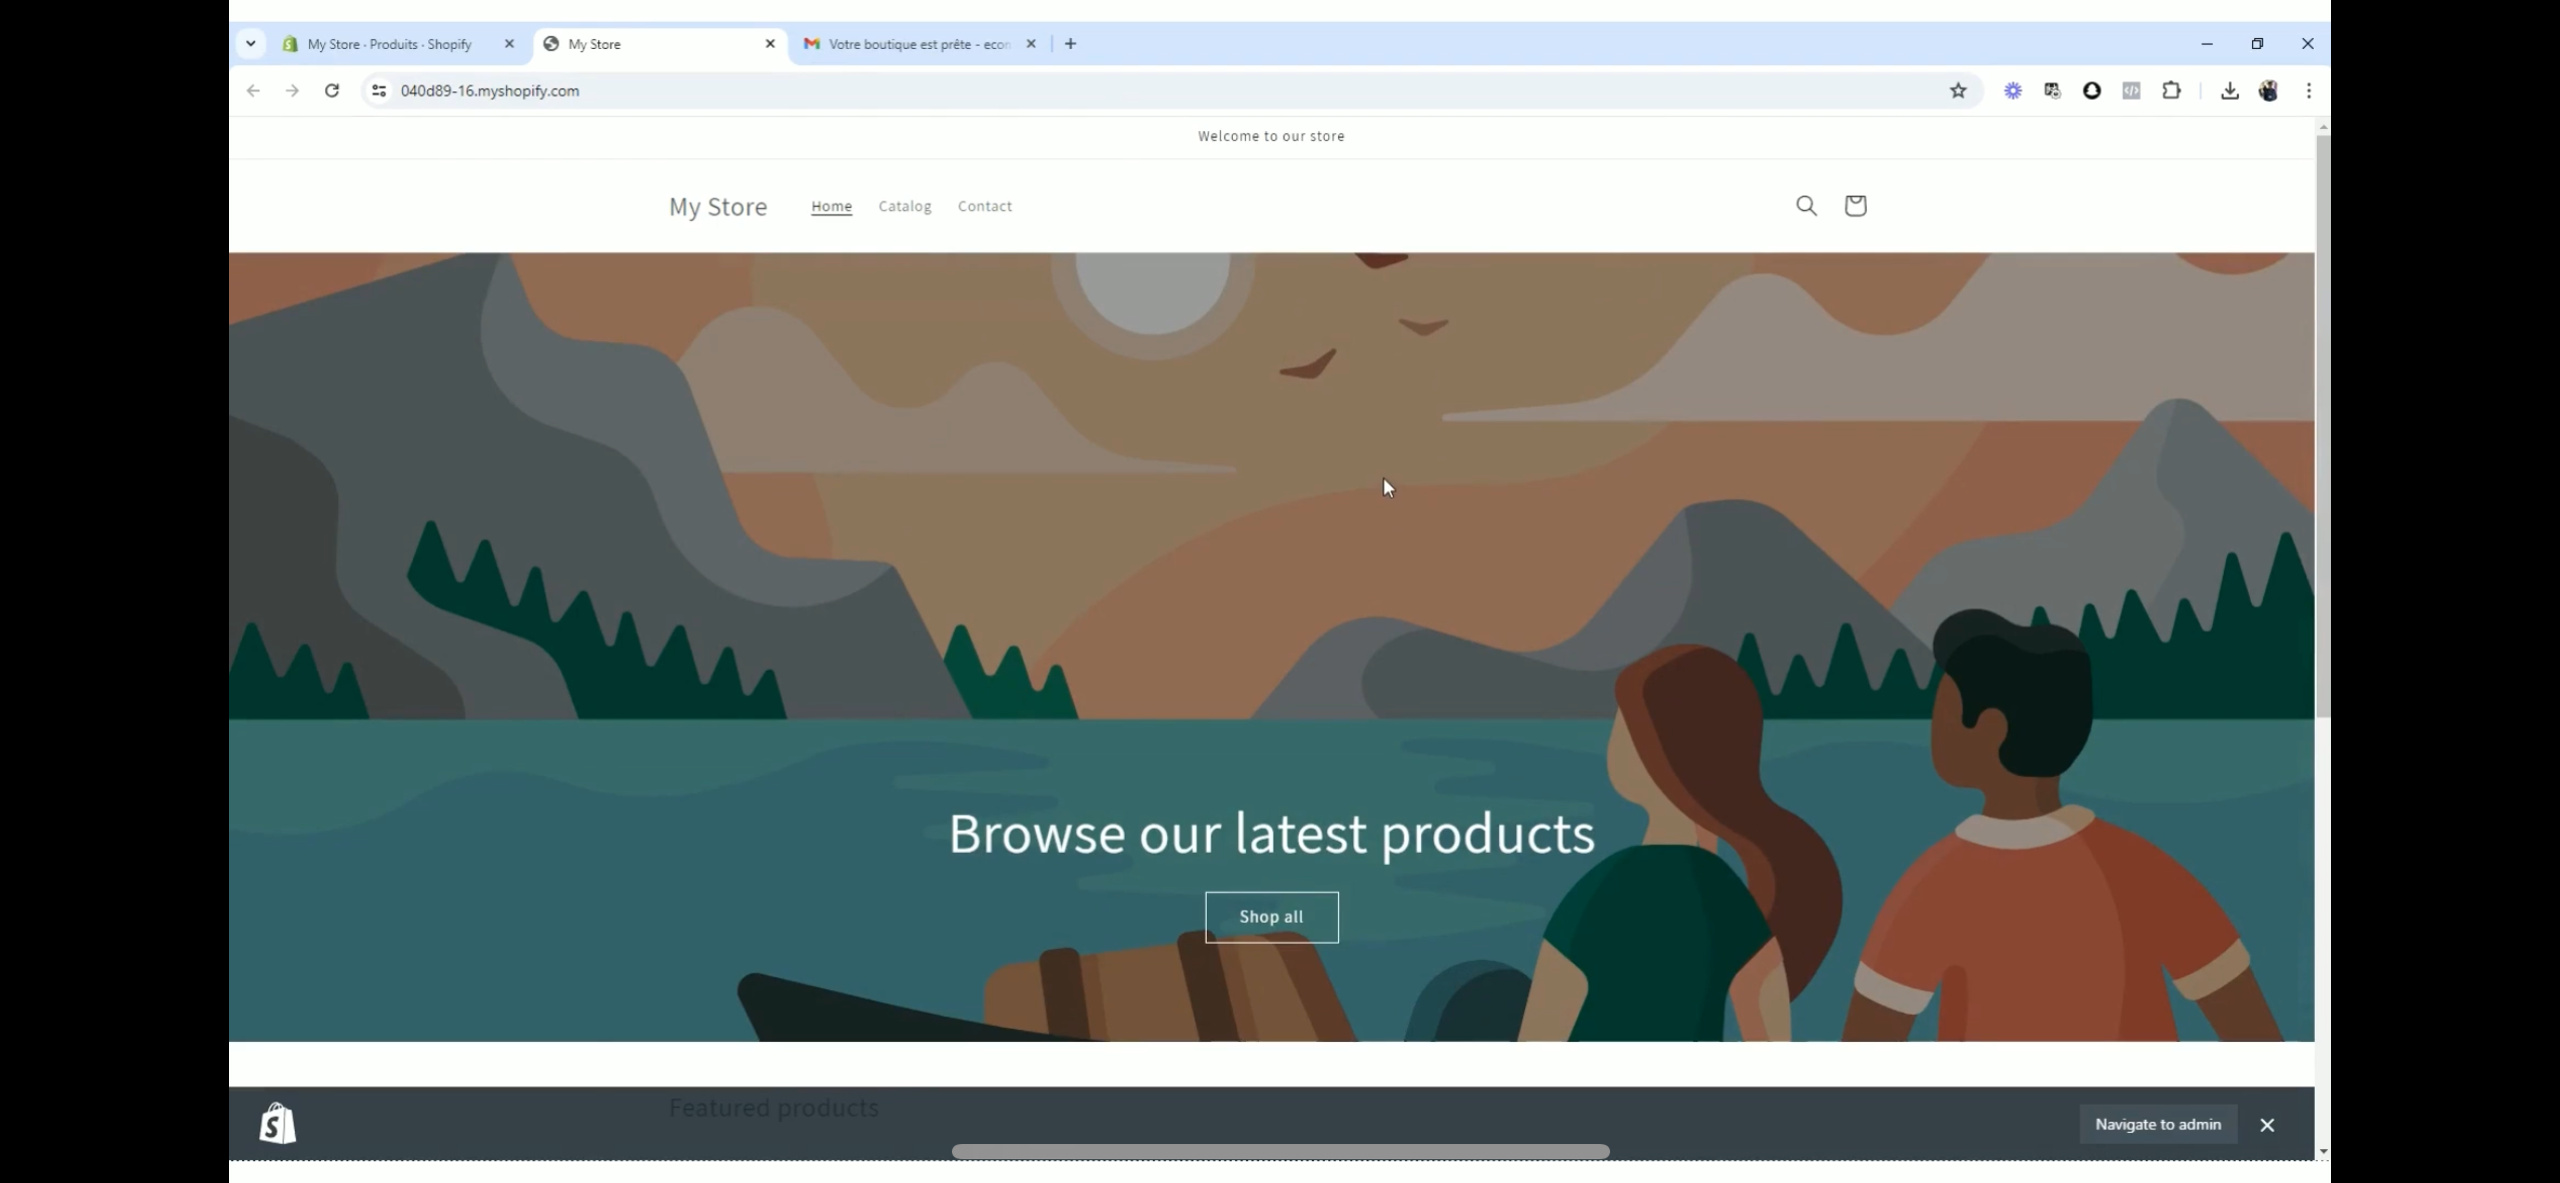
Task: Click the blue gear-shaped extension icon
Action: pos(2013,91)
